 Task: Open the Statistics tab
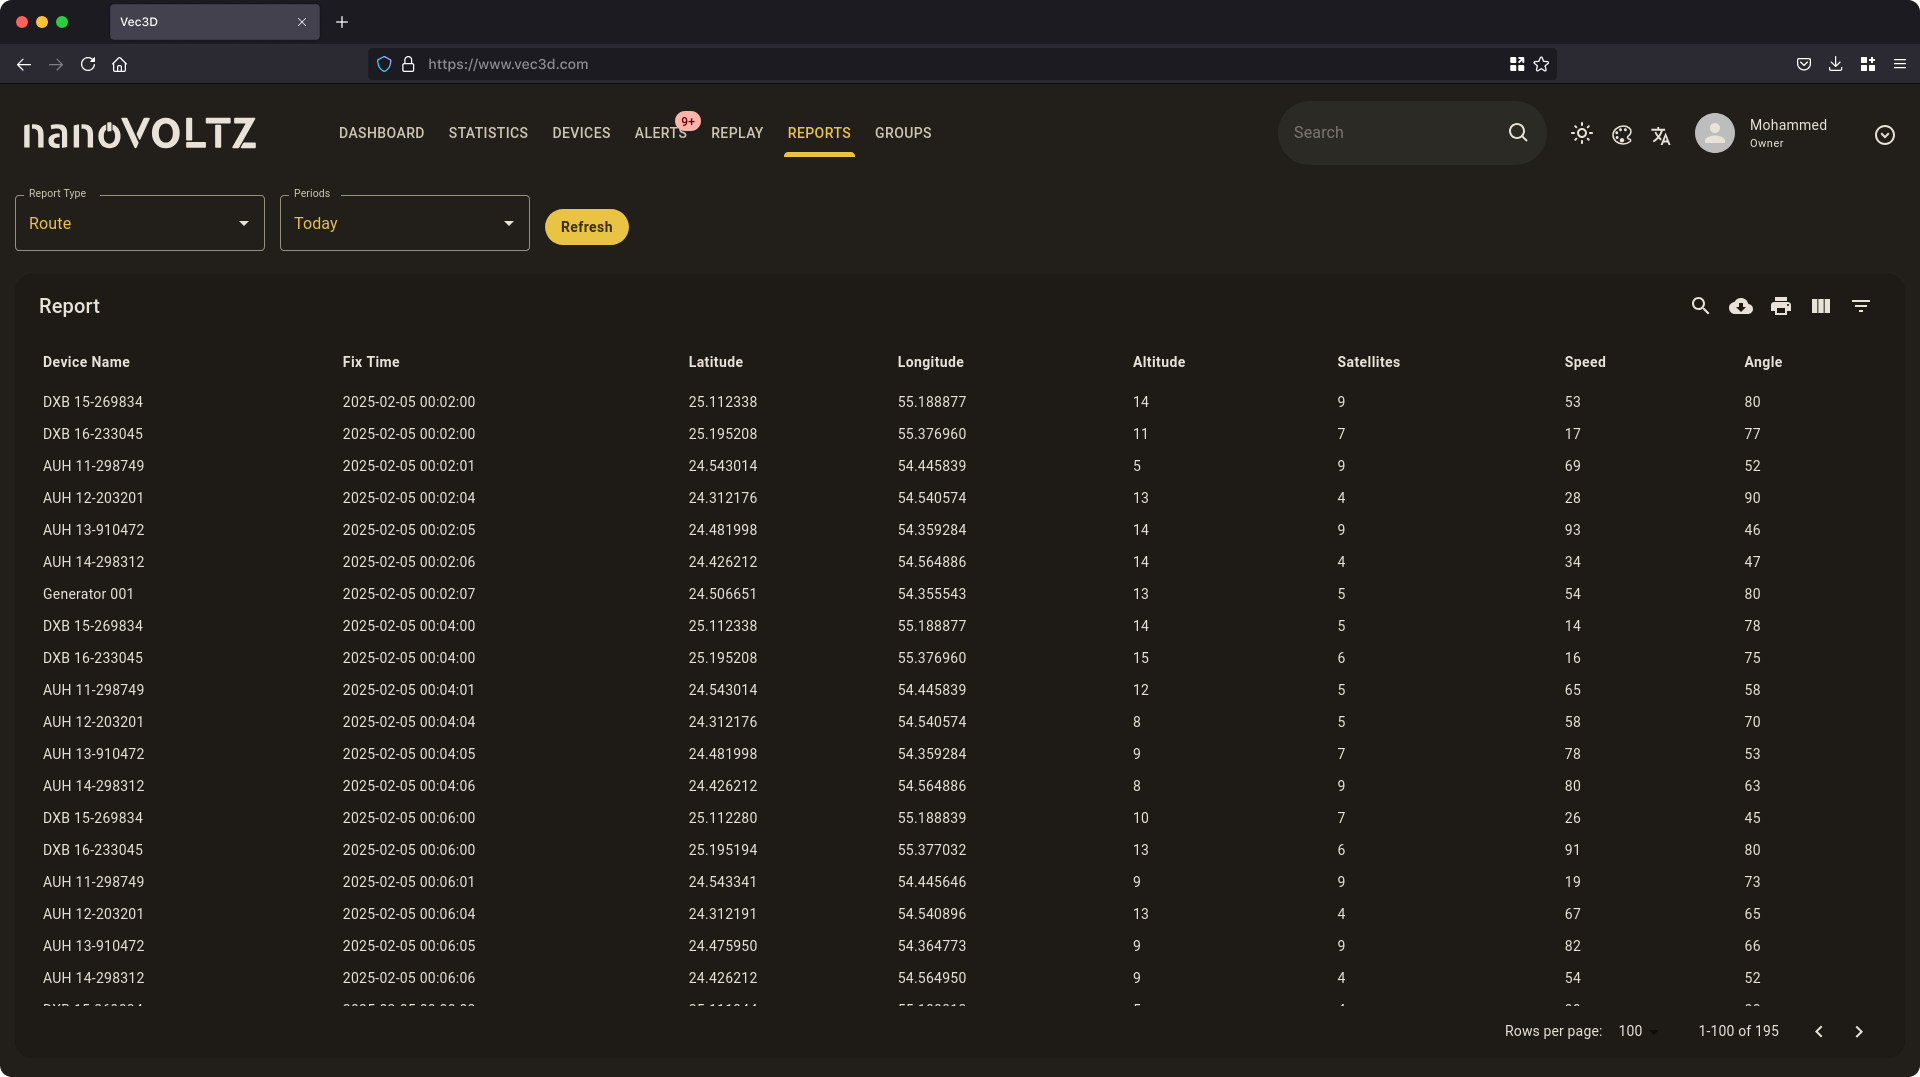[x=488, y=133]
